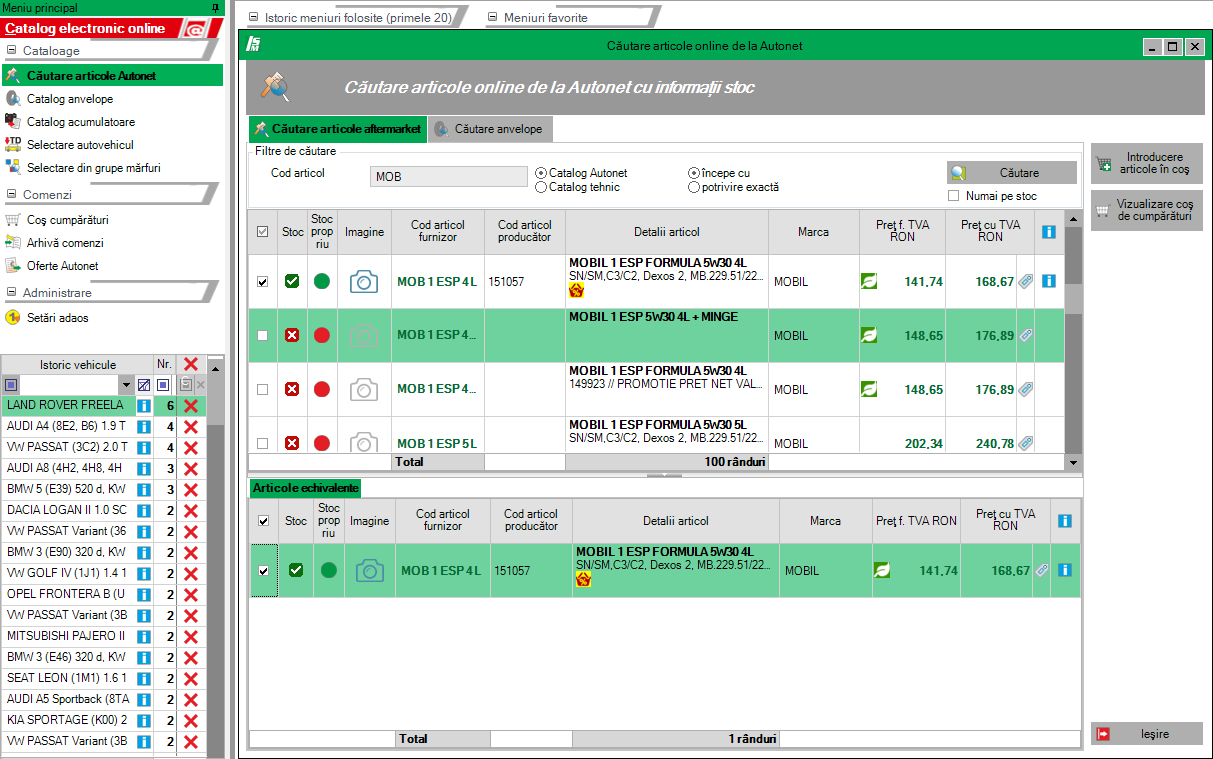Show info for the 168,67 search result row
1213x759 pixels.
click(x=1048, y=282)
